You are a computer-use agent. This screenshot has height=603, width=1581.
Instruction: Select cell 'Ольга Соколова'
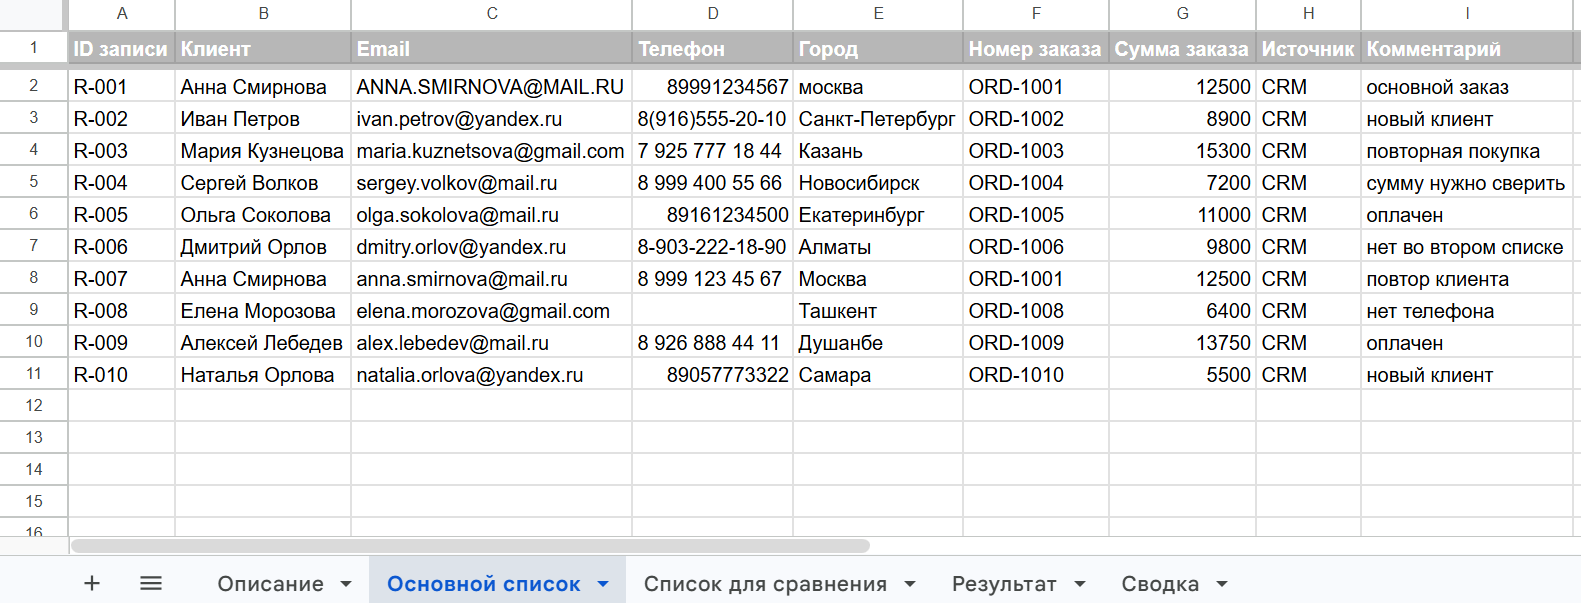(x=263, y=215)
